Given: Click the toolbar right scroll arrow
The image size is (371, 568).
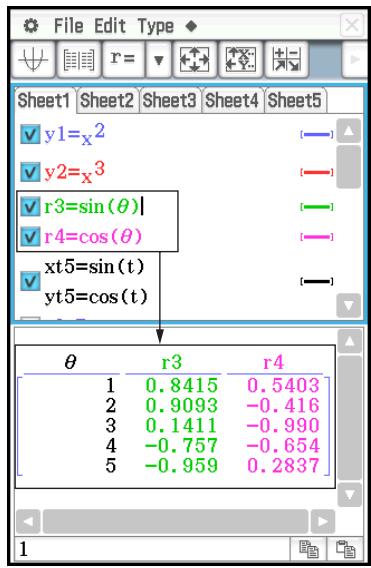Looking at the screenshot, I should pyautogui.click(x=355, y=59).
